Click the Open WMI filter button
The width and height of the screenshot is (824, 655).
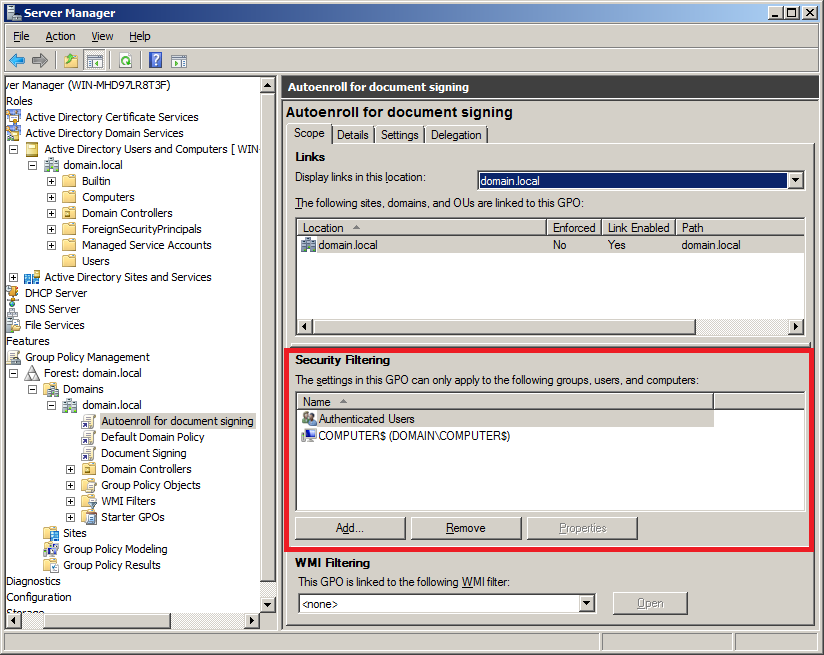[650, 603]
